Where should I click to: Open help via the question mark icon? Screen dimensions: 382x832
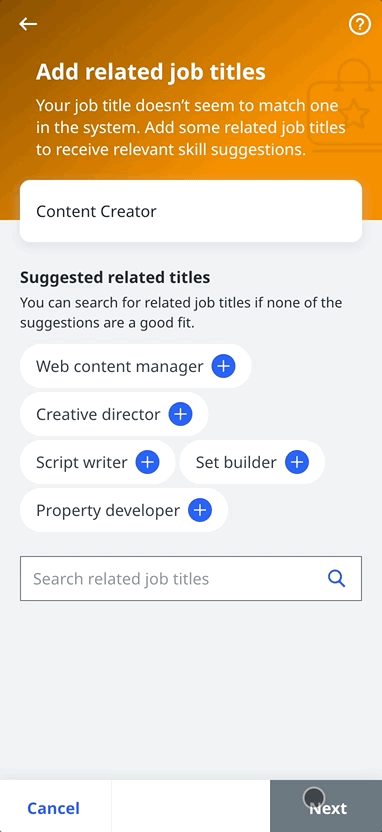pyautogui.click(x=360, y=24)
